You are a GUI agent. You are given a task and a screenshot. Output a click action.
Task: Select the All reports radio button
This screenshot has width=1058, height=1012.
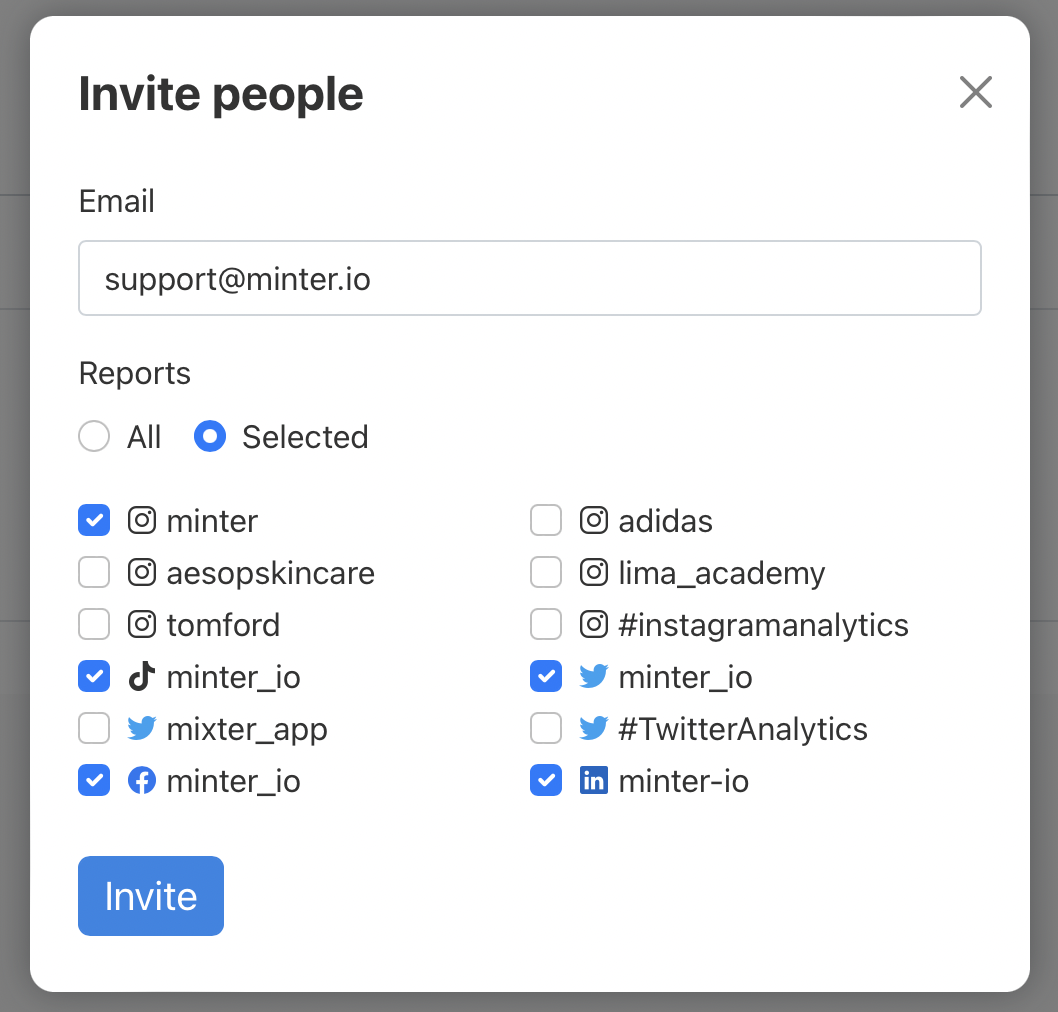pyautogui.click(x=94, y=437)
